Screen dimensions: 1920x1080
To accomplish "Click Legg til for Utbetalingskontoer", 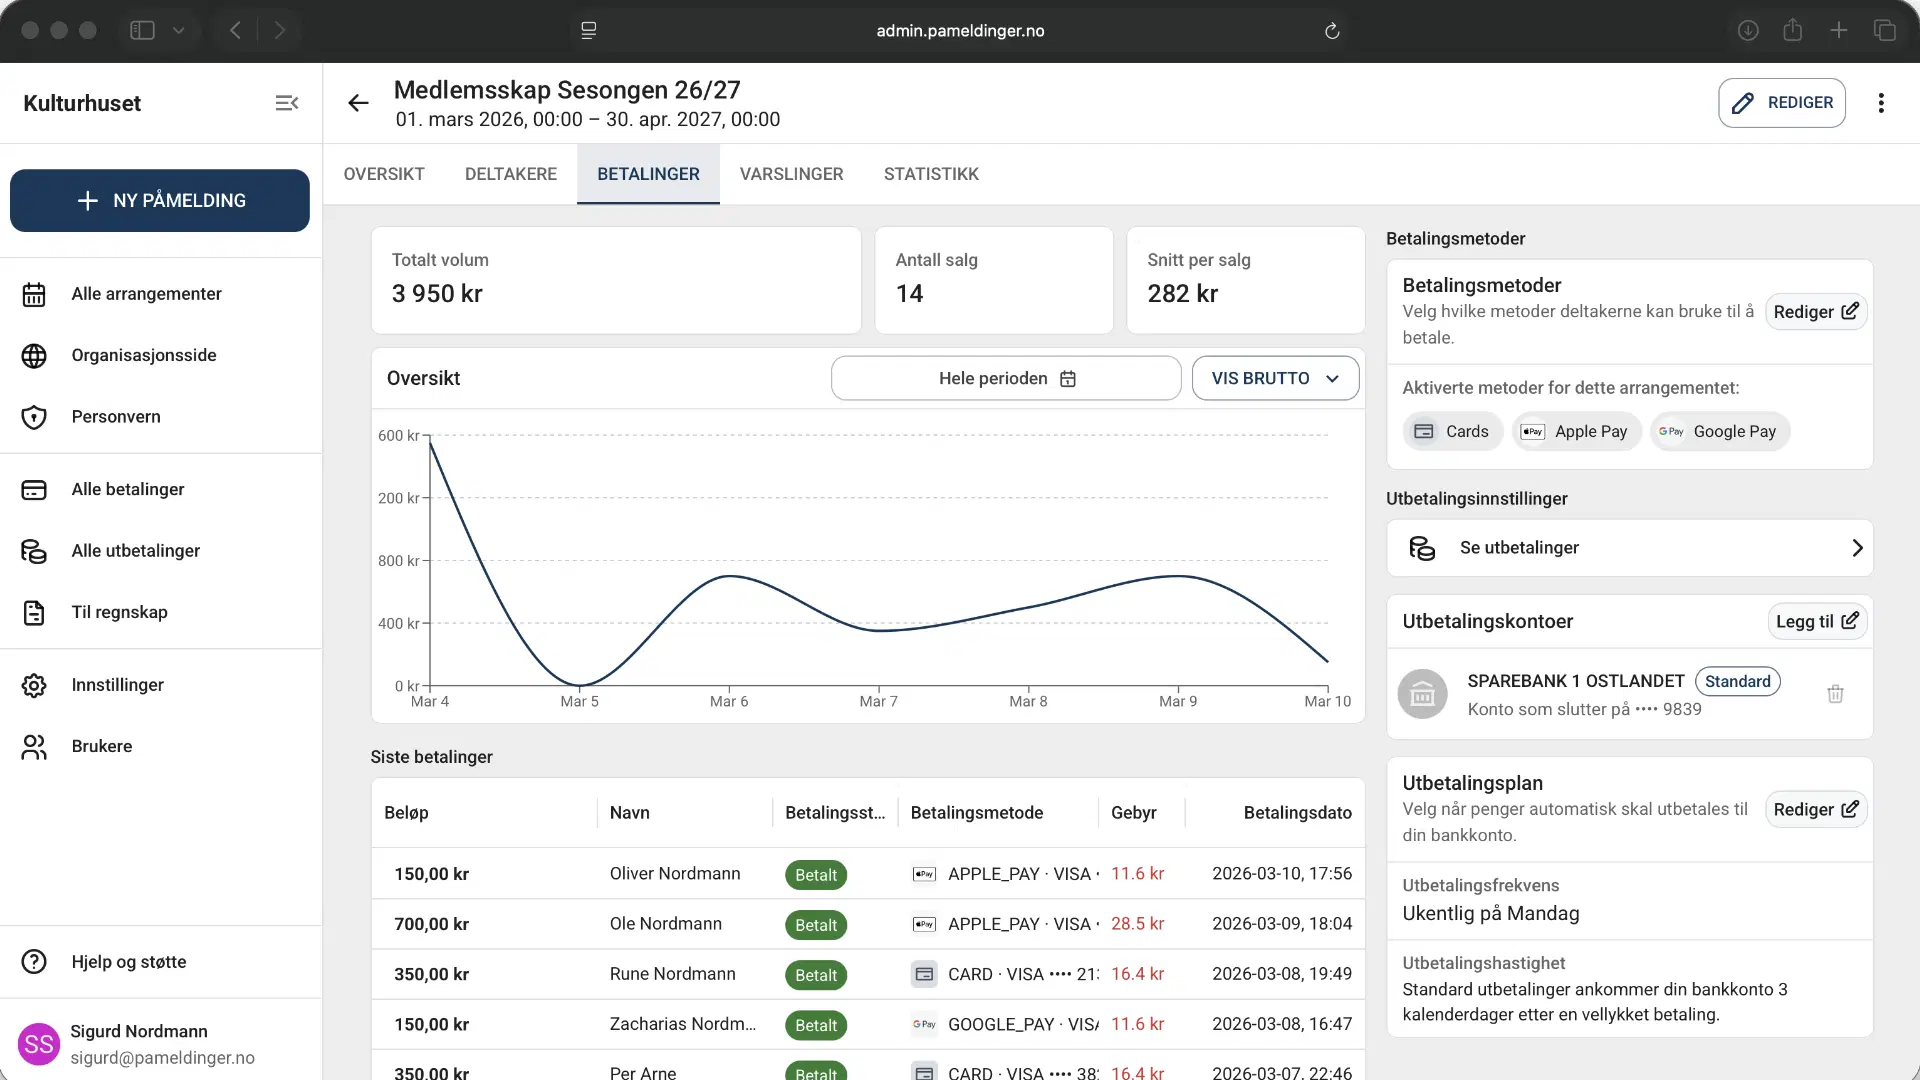I will [x=1816, y=621].
